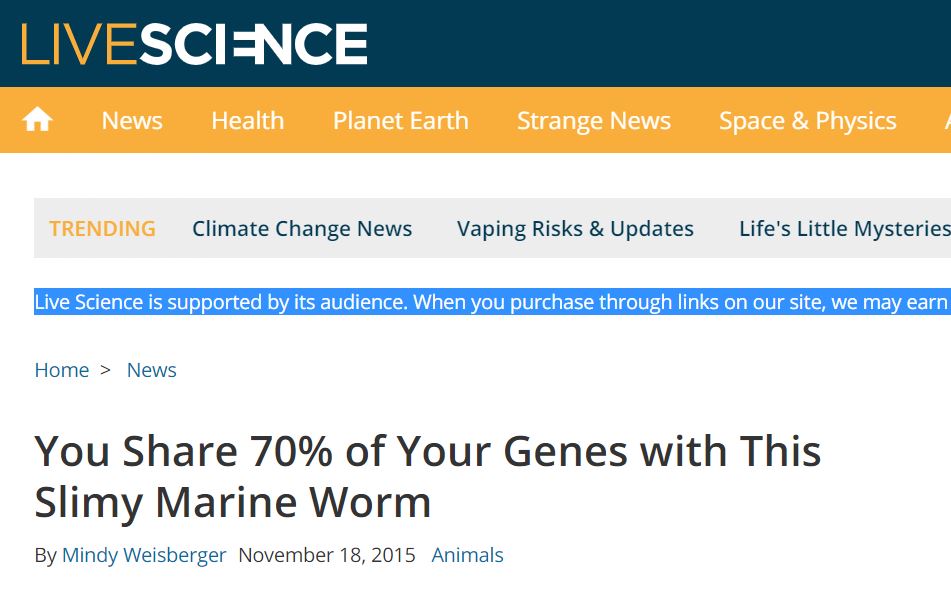This screenshot has width=951, height=601.
Task: Open Vaping Risks & Updates trending link
Action: tap(575, 229)
